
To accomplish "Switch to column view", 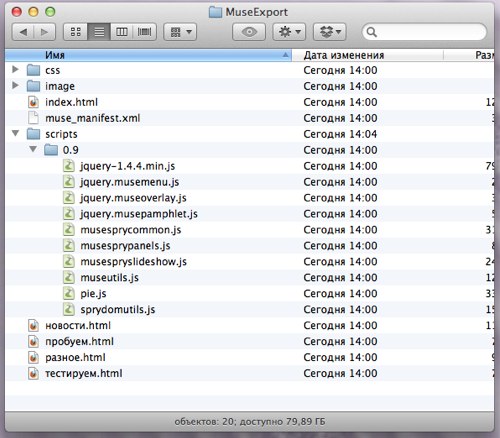I will pos(122,32).
